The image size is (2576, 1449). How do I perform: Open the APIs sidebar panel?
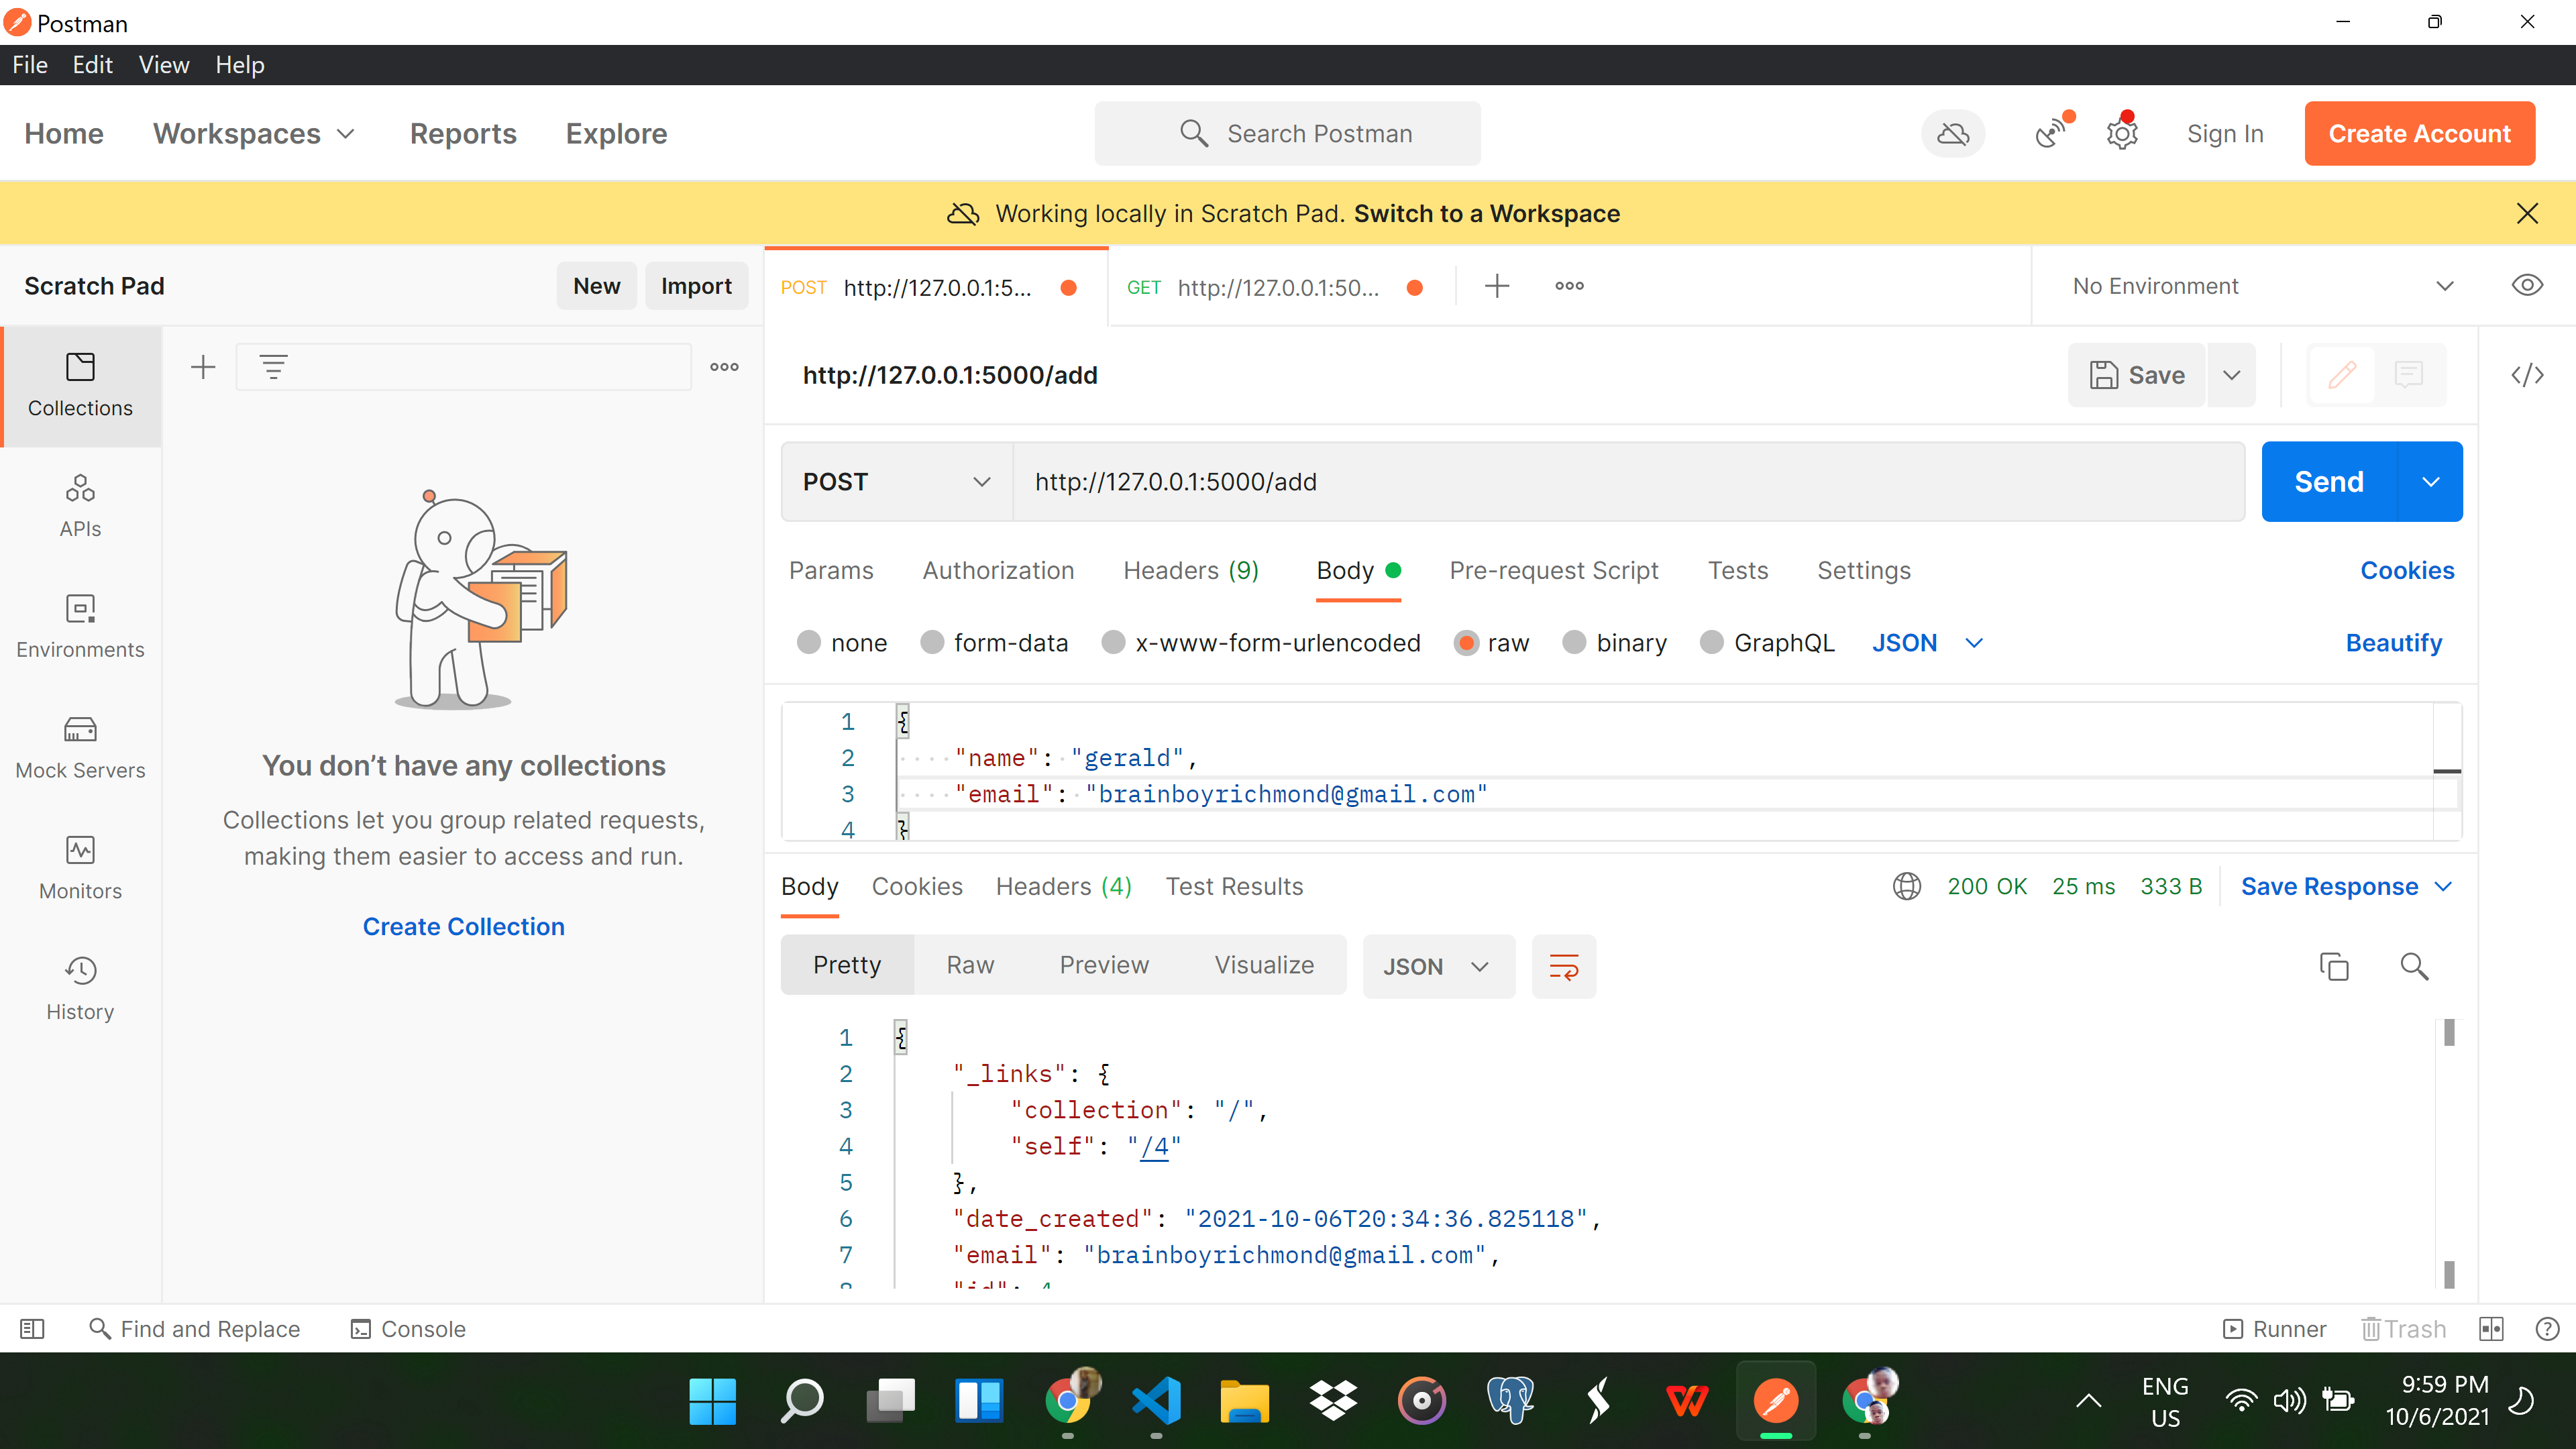[x=80, y=505]
